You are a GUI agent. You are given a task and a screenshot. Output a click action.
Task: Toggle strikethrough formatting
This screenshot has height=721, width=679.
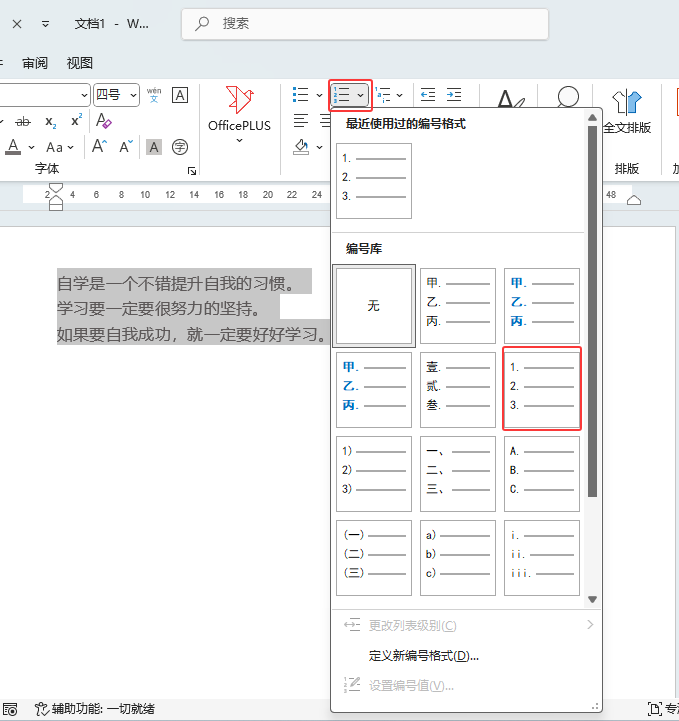point(23,122)
